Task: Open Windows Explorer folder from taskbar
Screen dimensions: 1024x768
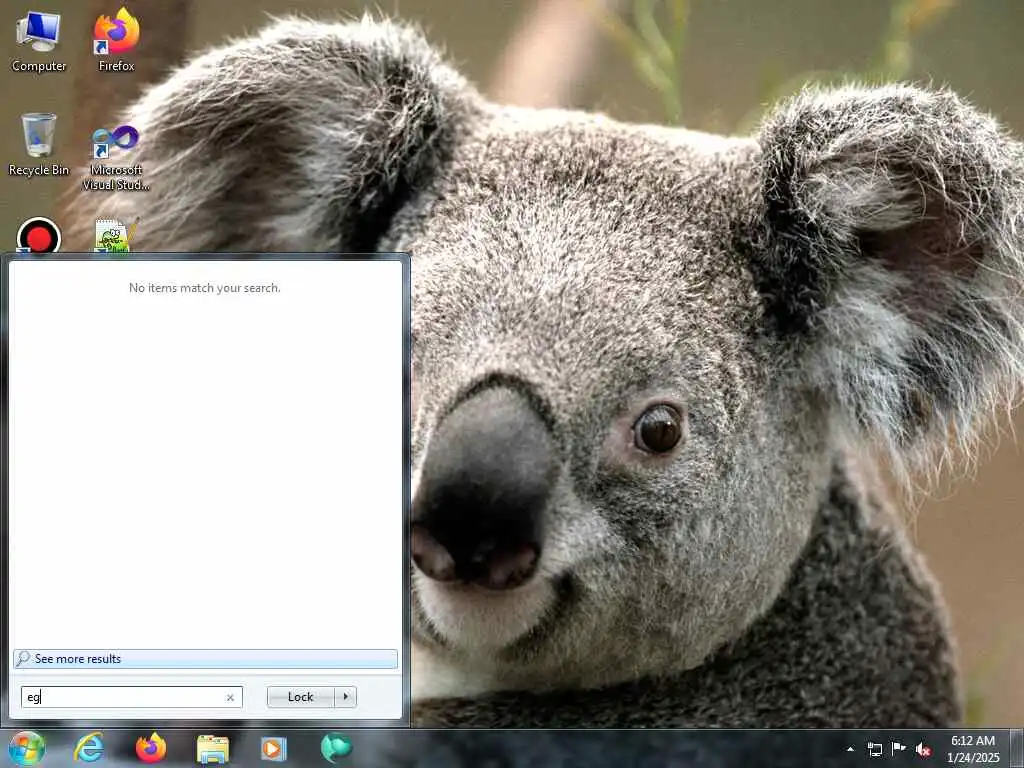Action: pos(213,749)
